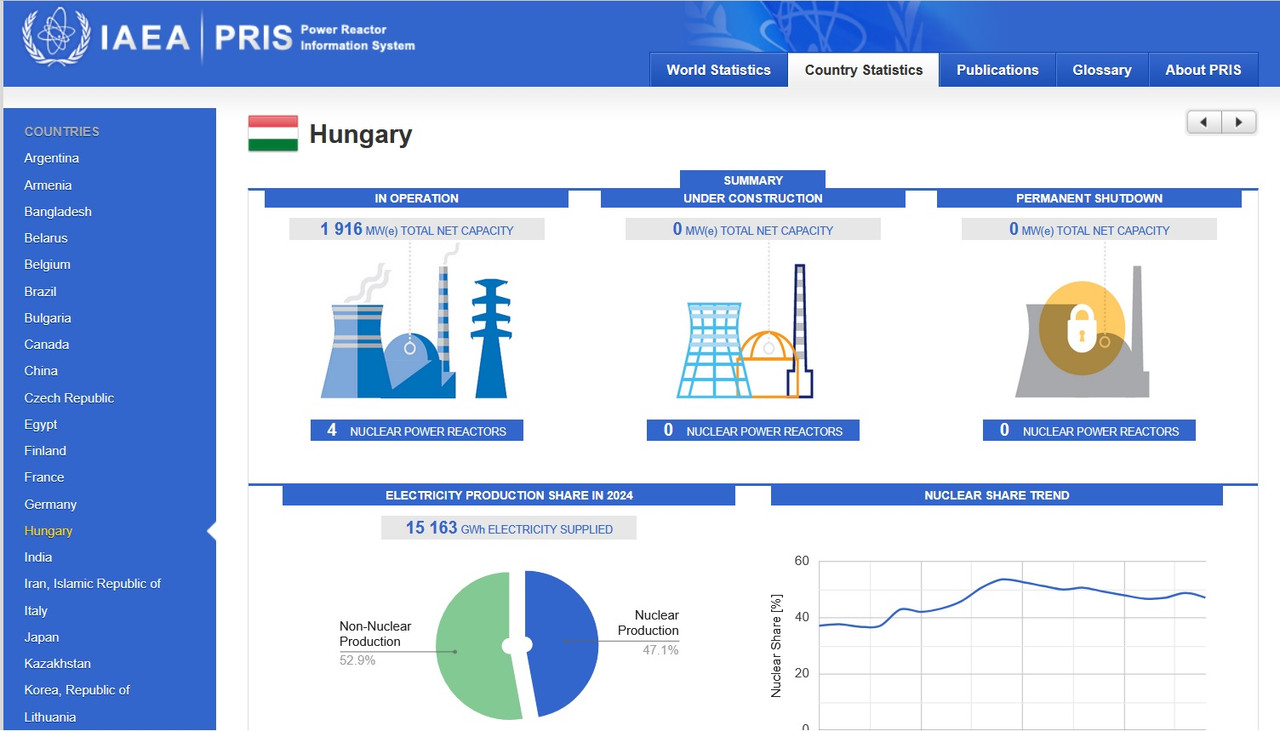Select the Country Statistics tab
This screenshot has height=731, width=1280.
click(863, 70)
